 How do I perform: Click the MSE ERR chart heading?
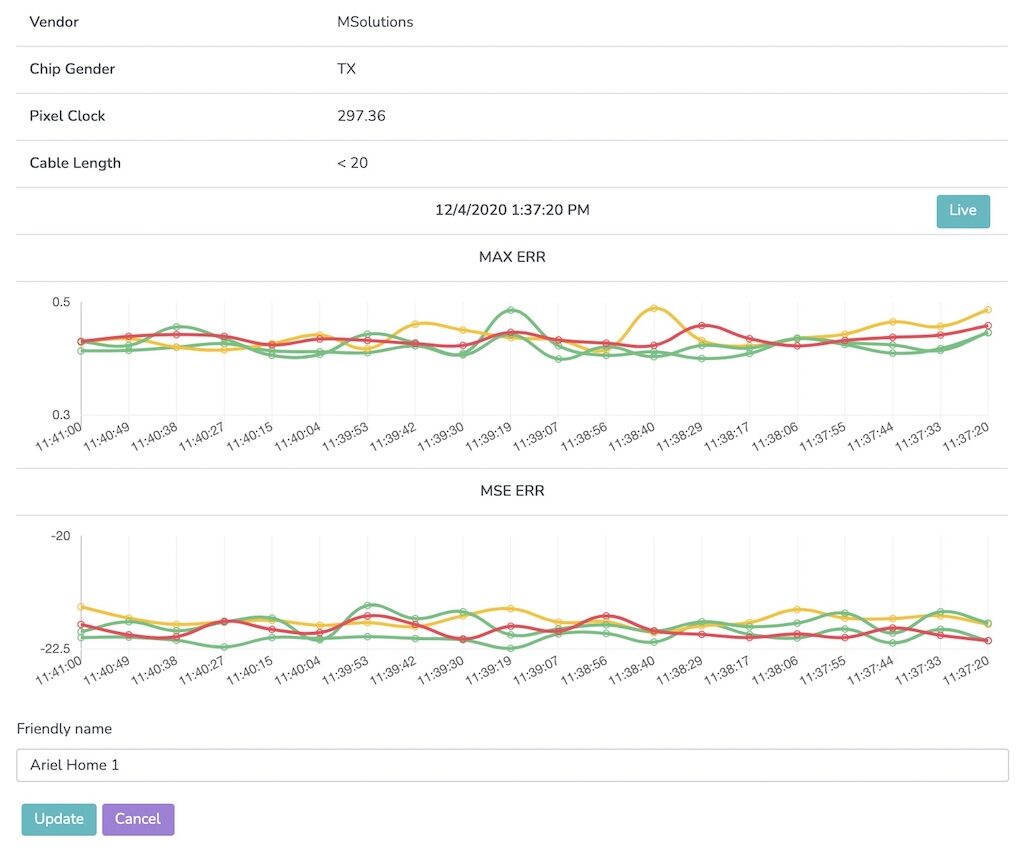[512, 492]
